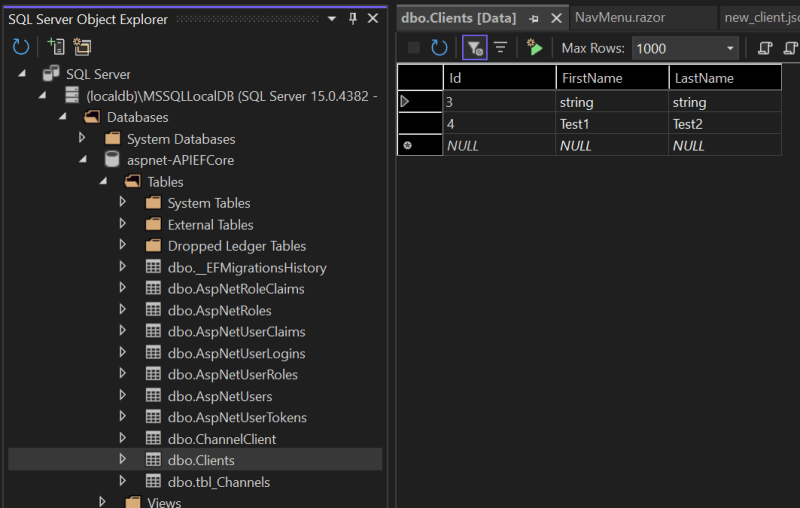800x508 pixels.
Task: Collapse the (localdb)\MSSQLLocalDB server node
Action: [42, 95]
